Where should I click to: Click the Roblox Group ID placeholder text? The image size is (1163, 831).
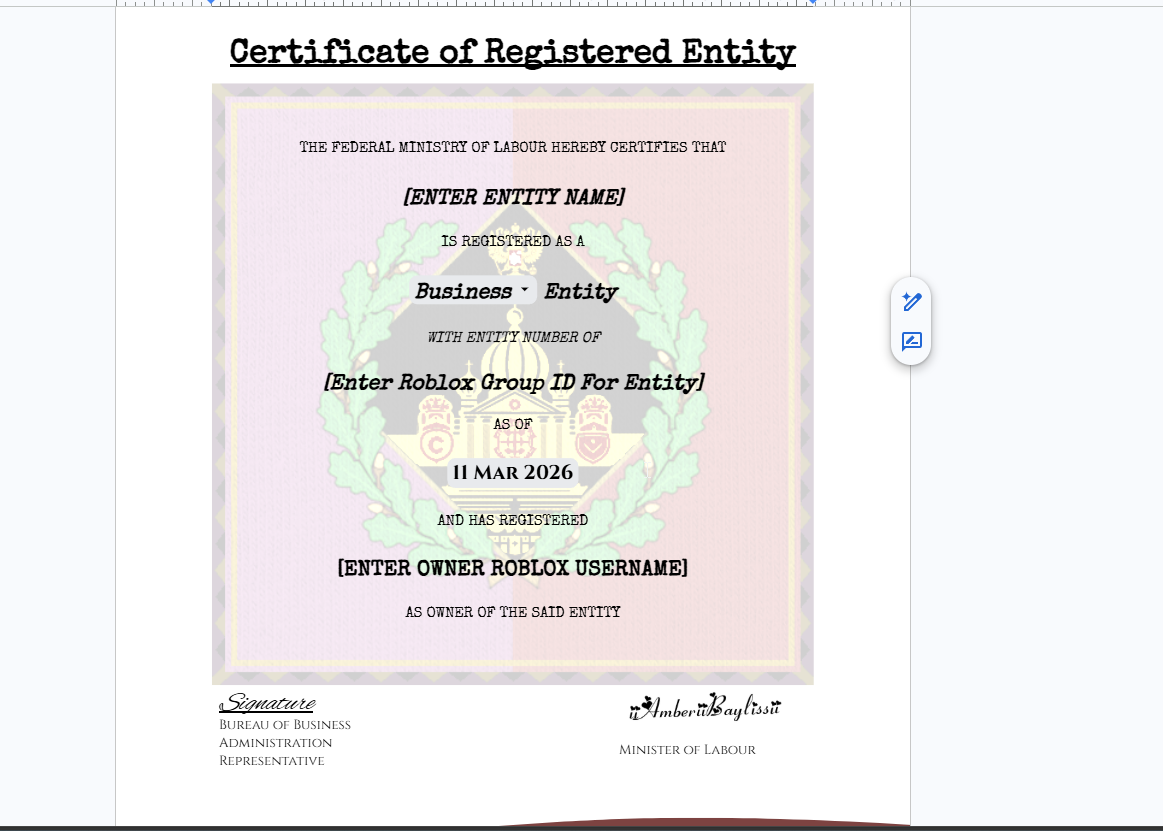tap(513, 383)
